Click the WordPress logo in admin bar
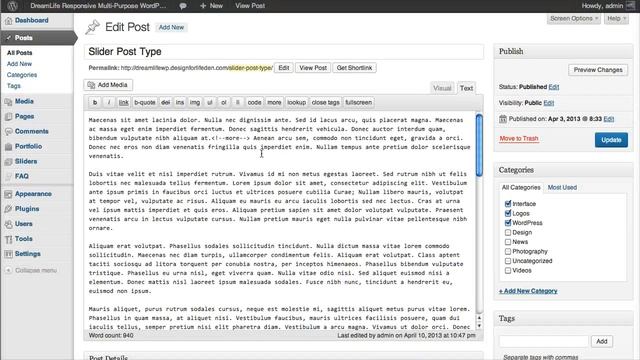The width and height of the screenshot is (640, 360). click(13, 6)
